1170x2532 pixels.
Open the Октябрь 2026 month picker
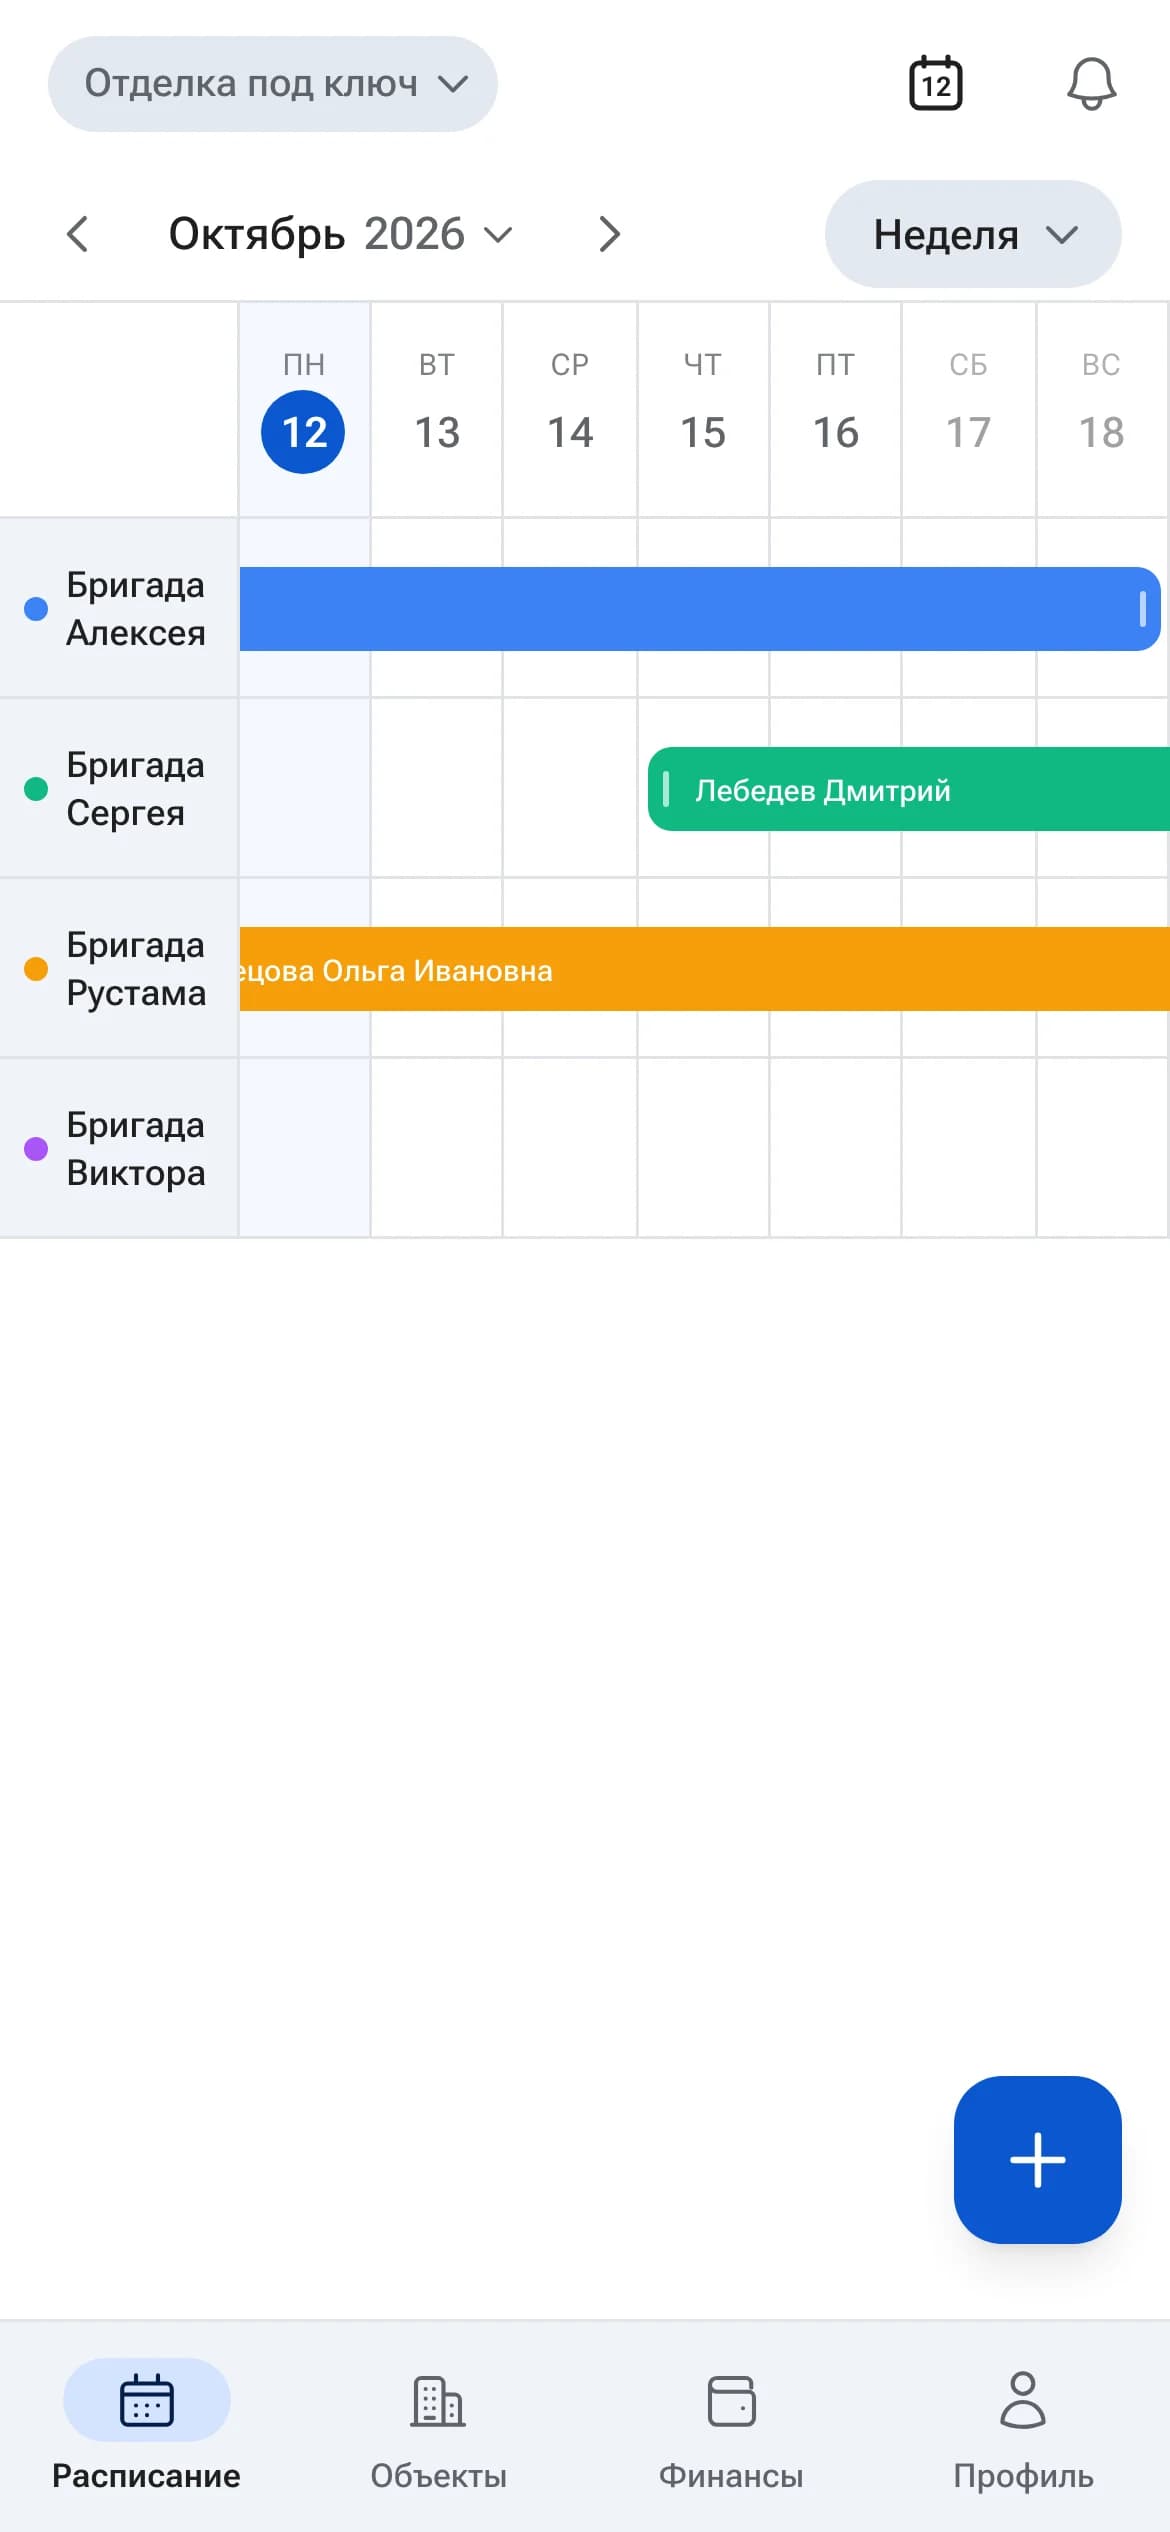[340, 234]
